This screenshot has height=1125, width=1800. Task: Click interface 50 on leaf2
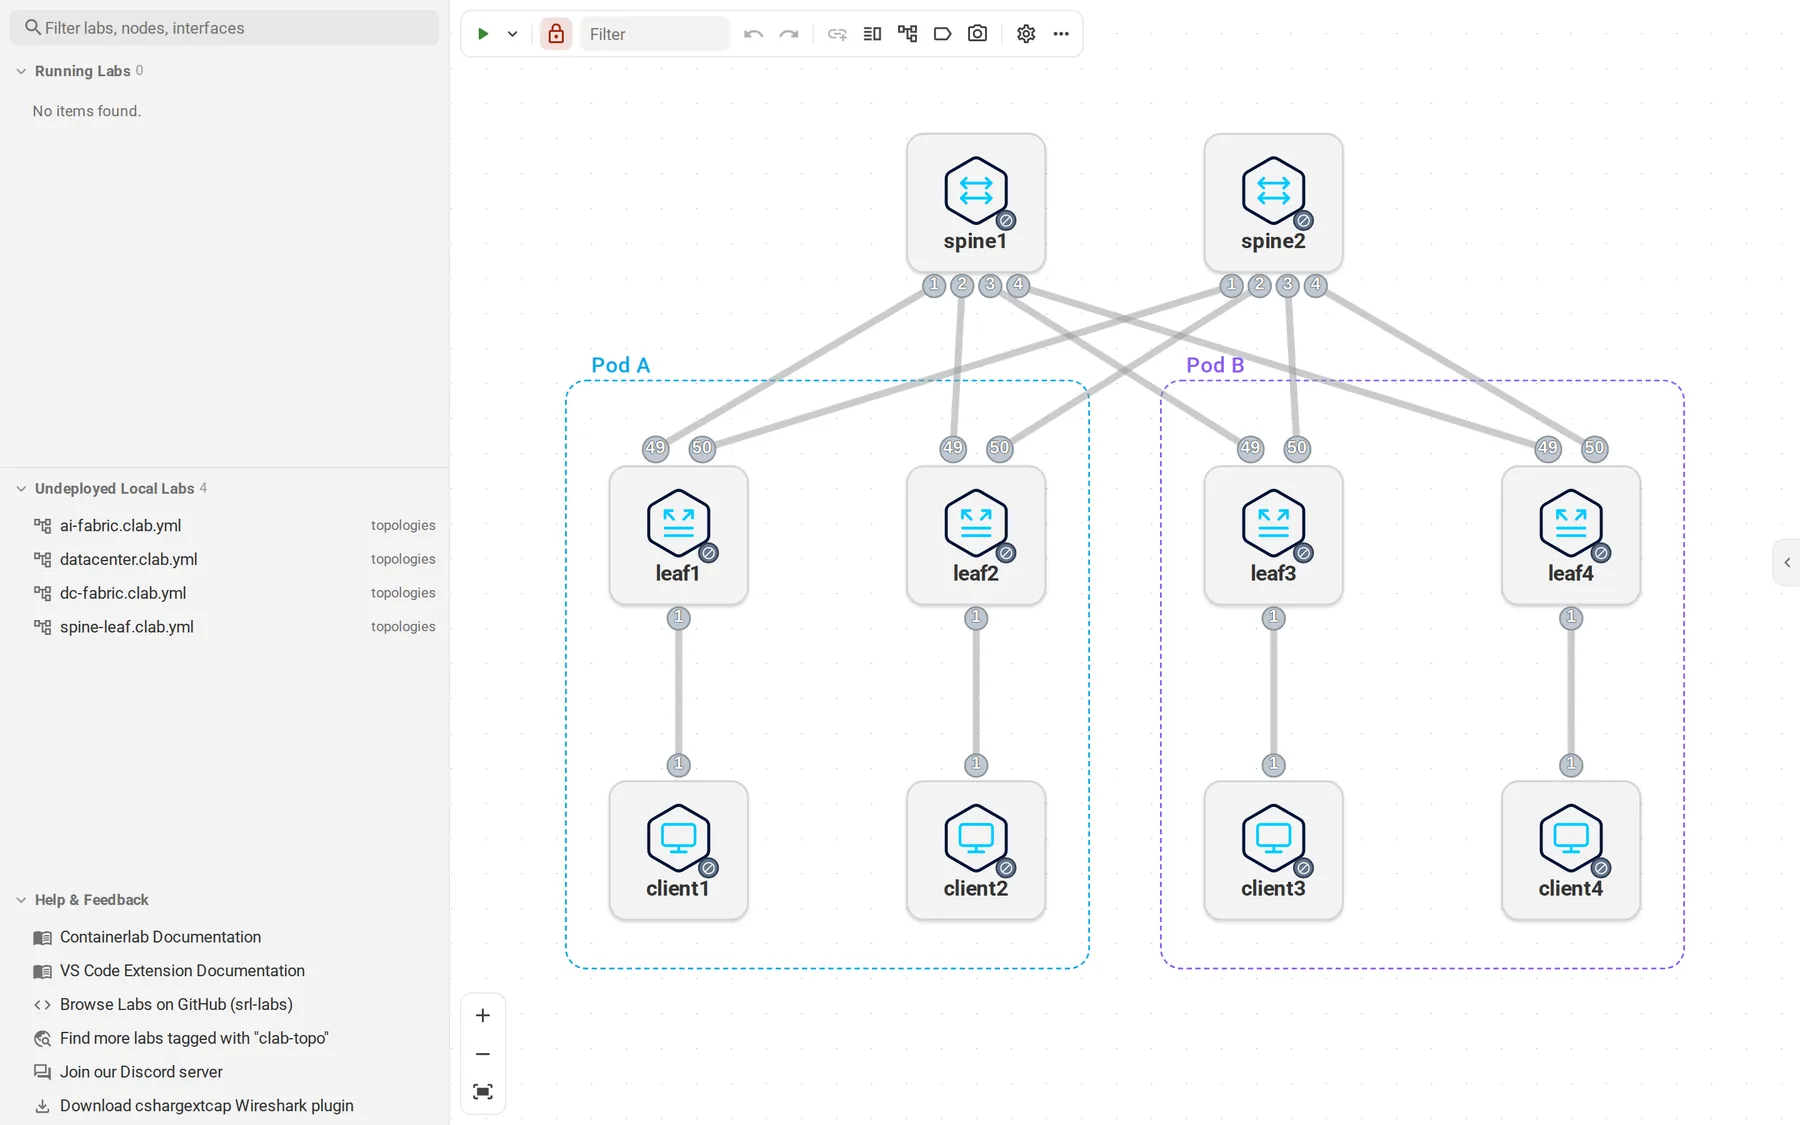point(999,448)
